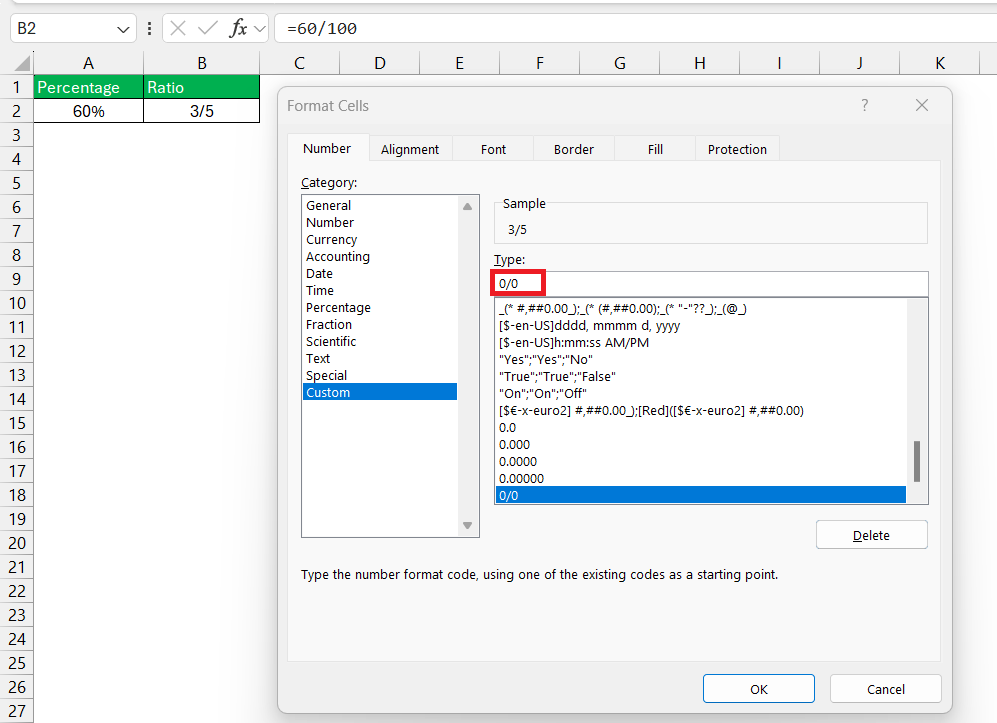The width and height of the screenshot is (997, 723).
Task: Click the Help question mark in Format Cells
Action: coord(865,105)
